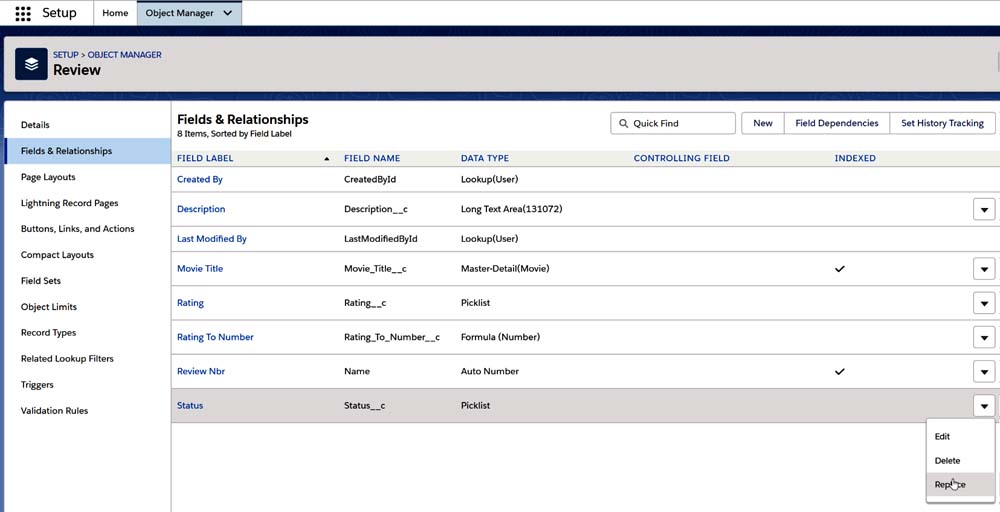Switch to the Home tab
1000x512 pixels.
(115, 13)
